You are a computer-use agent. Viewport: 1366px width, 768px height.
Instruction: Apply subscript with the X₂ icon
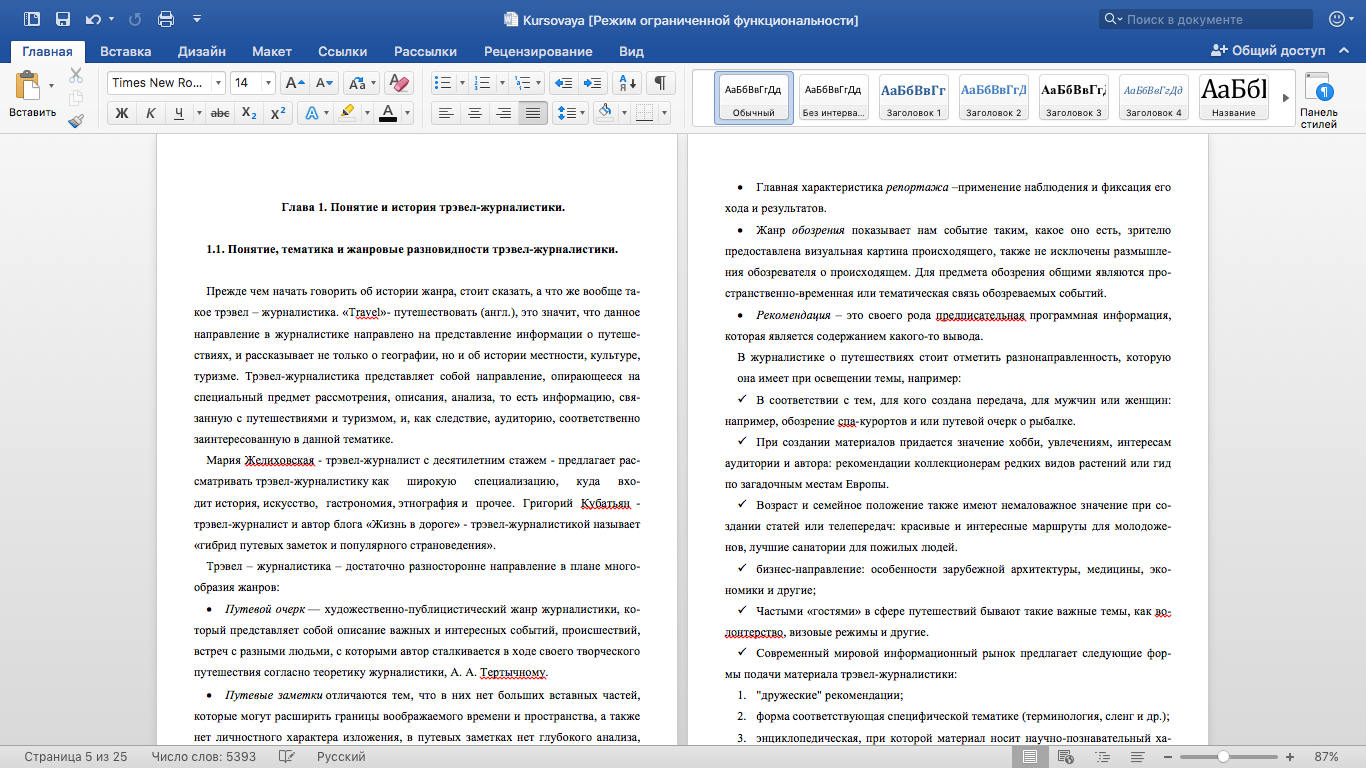click(250, 113)
